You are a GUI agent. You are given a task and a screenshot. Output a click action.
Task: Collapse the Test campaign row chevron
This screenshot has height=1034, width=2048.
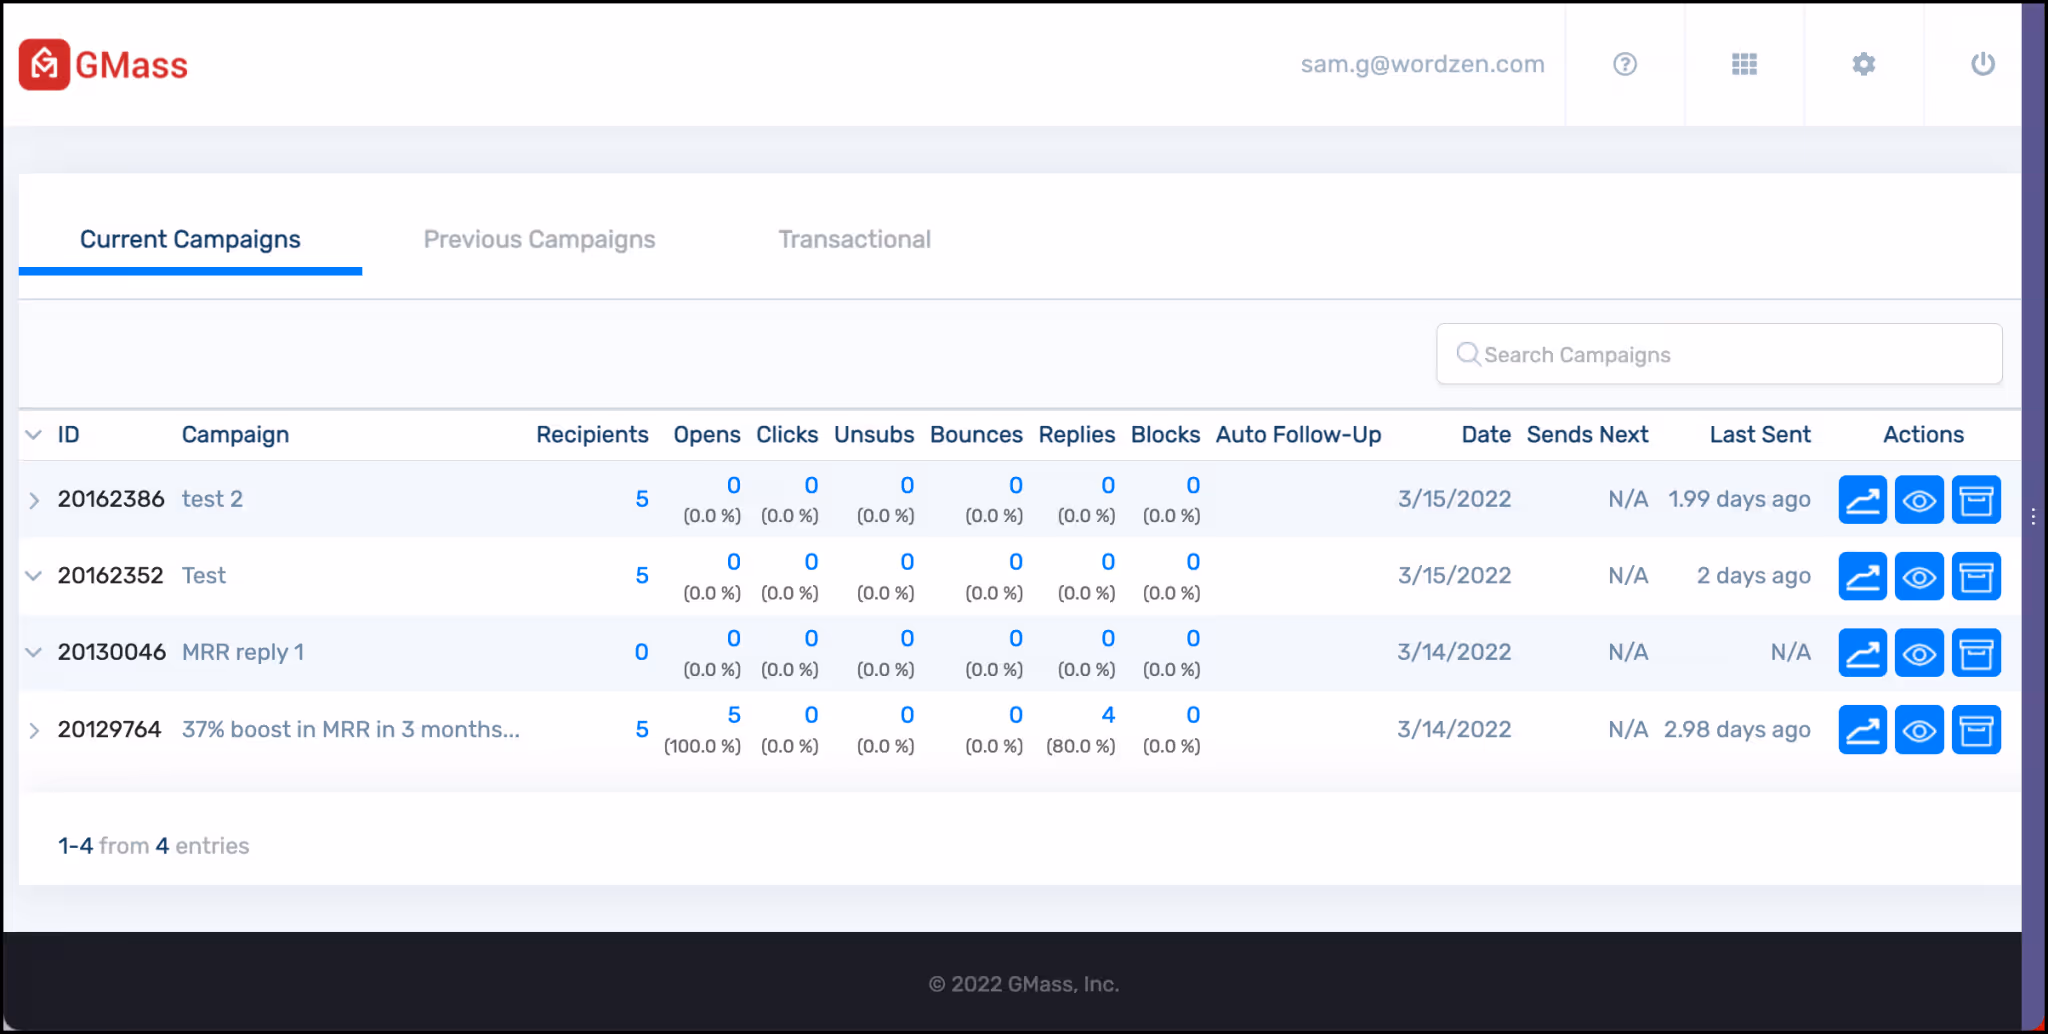(33, 576)
